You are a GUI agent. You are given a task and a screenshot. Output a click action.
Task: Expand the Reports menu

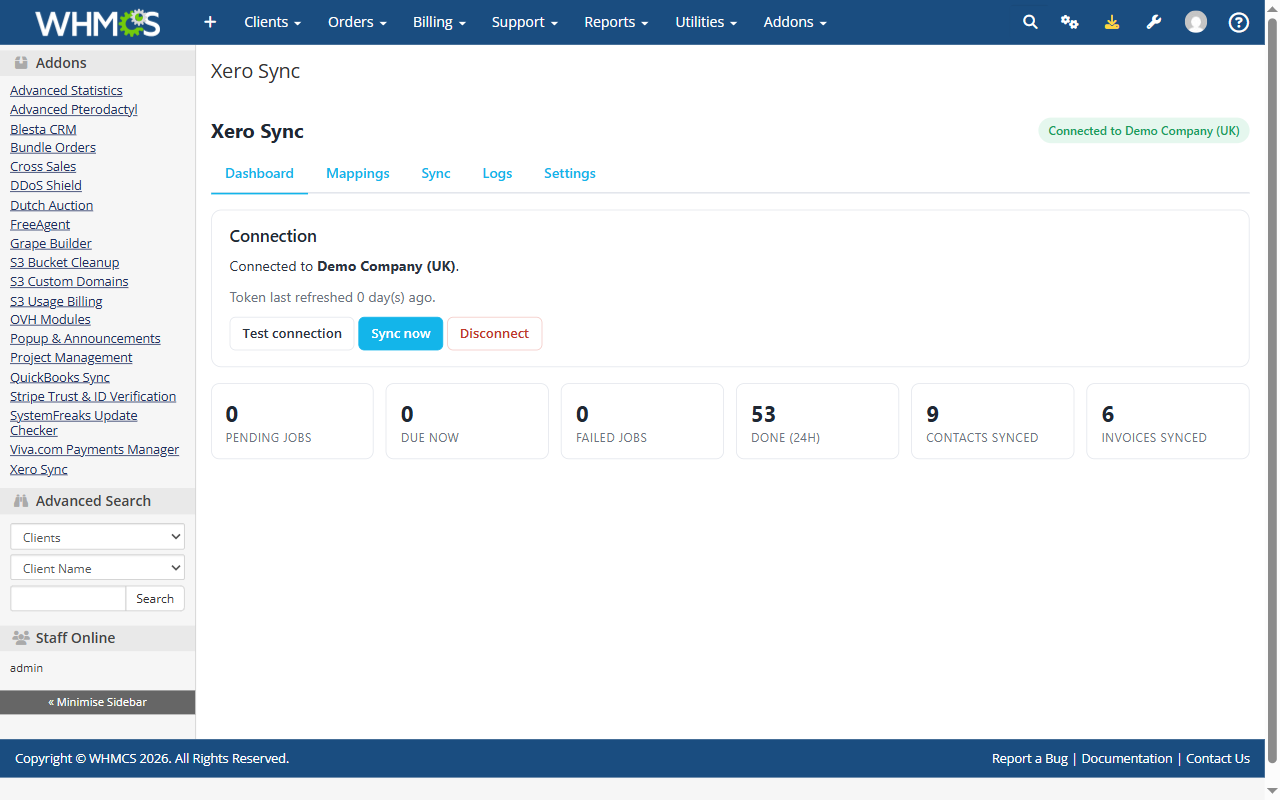(616, 22)
